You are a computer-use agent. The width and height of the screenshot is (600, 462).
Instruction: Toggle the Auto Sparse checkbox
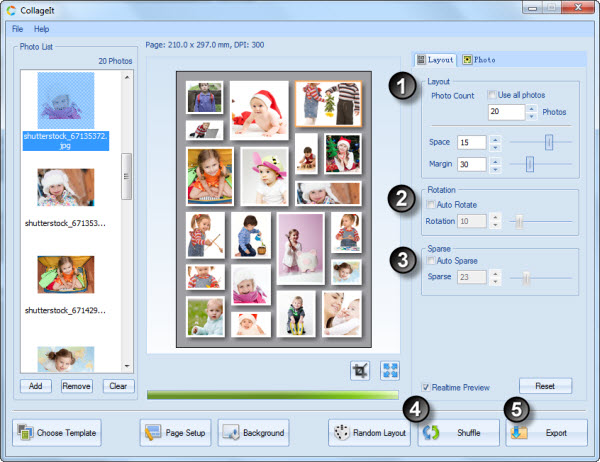[x=432, y=261]
